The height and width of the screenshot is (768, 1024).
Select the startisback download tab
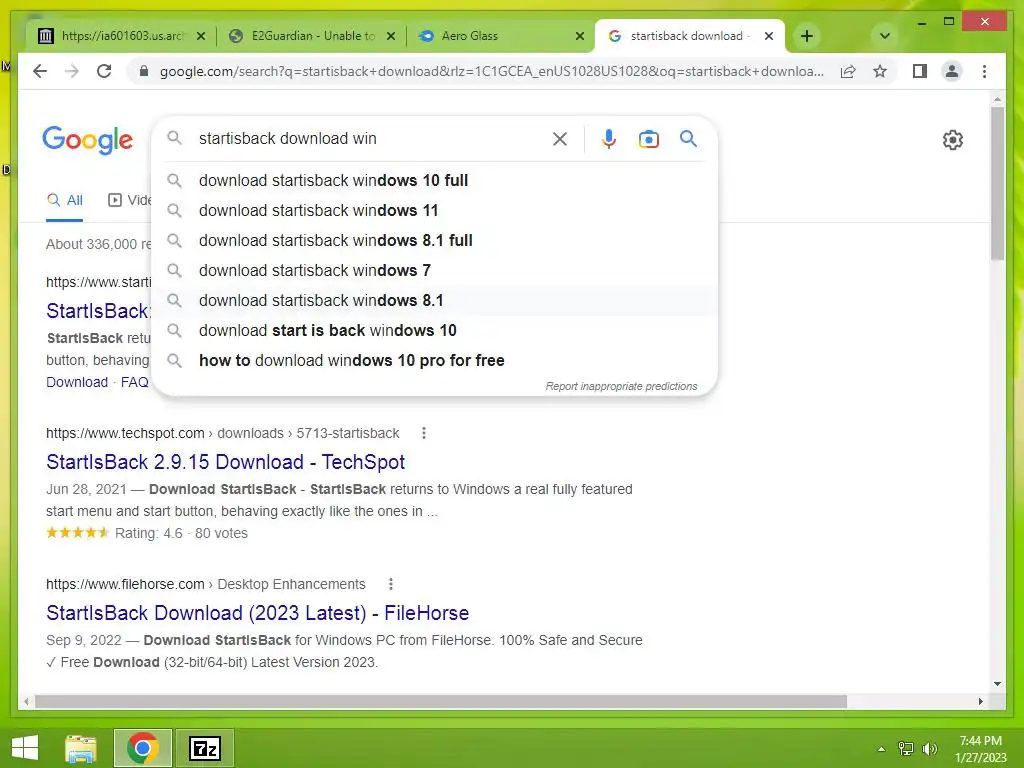pyautogui.click(x=689, y=36)
